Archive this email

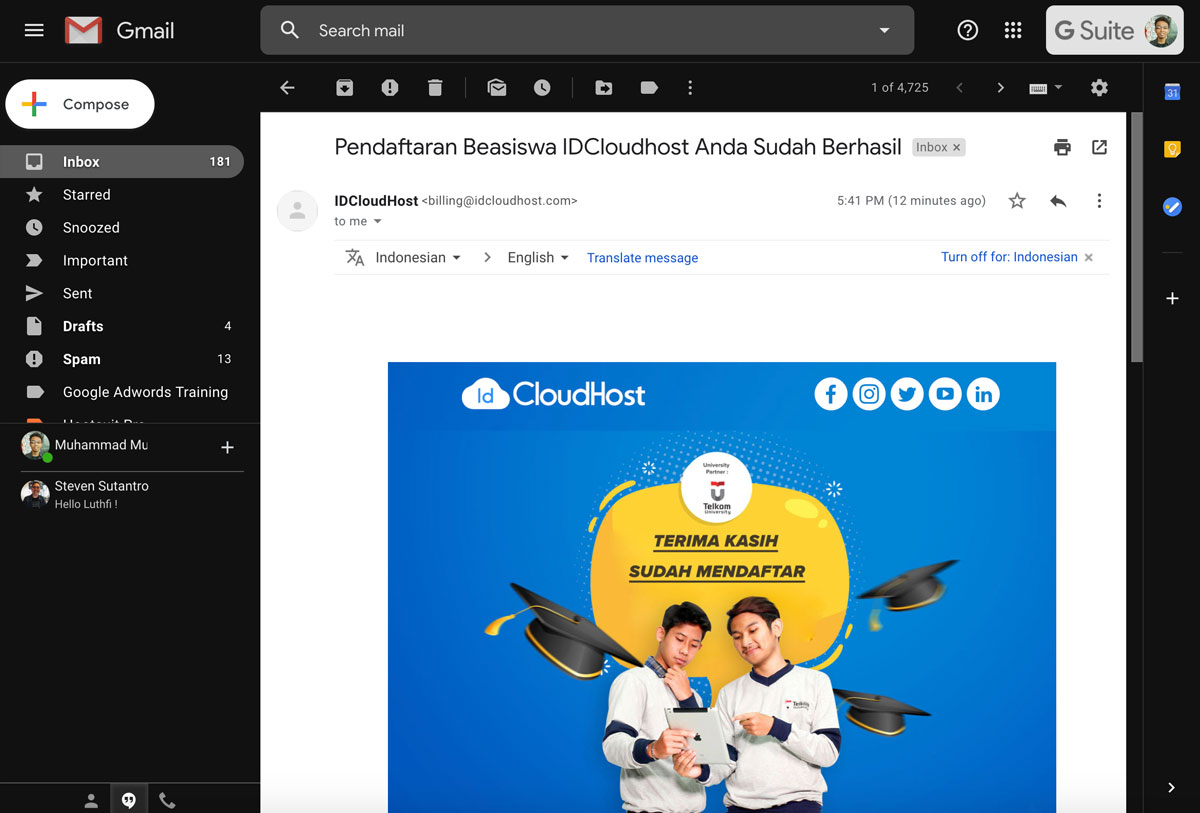pyautogui.click(x=344, y=88)
